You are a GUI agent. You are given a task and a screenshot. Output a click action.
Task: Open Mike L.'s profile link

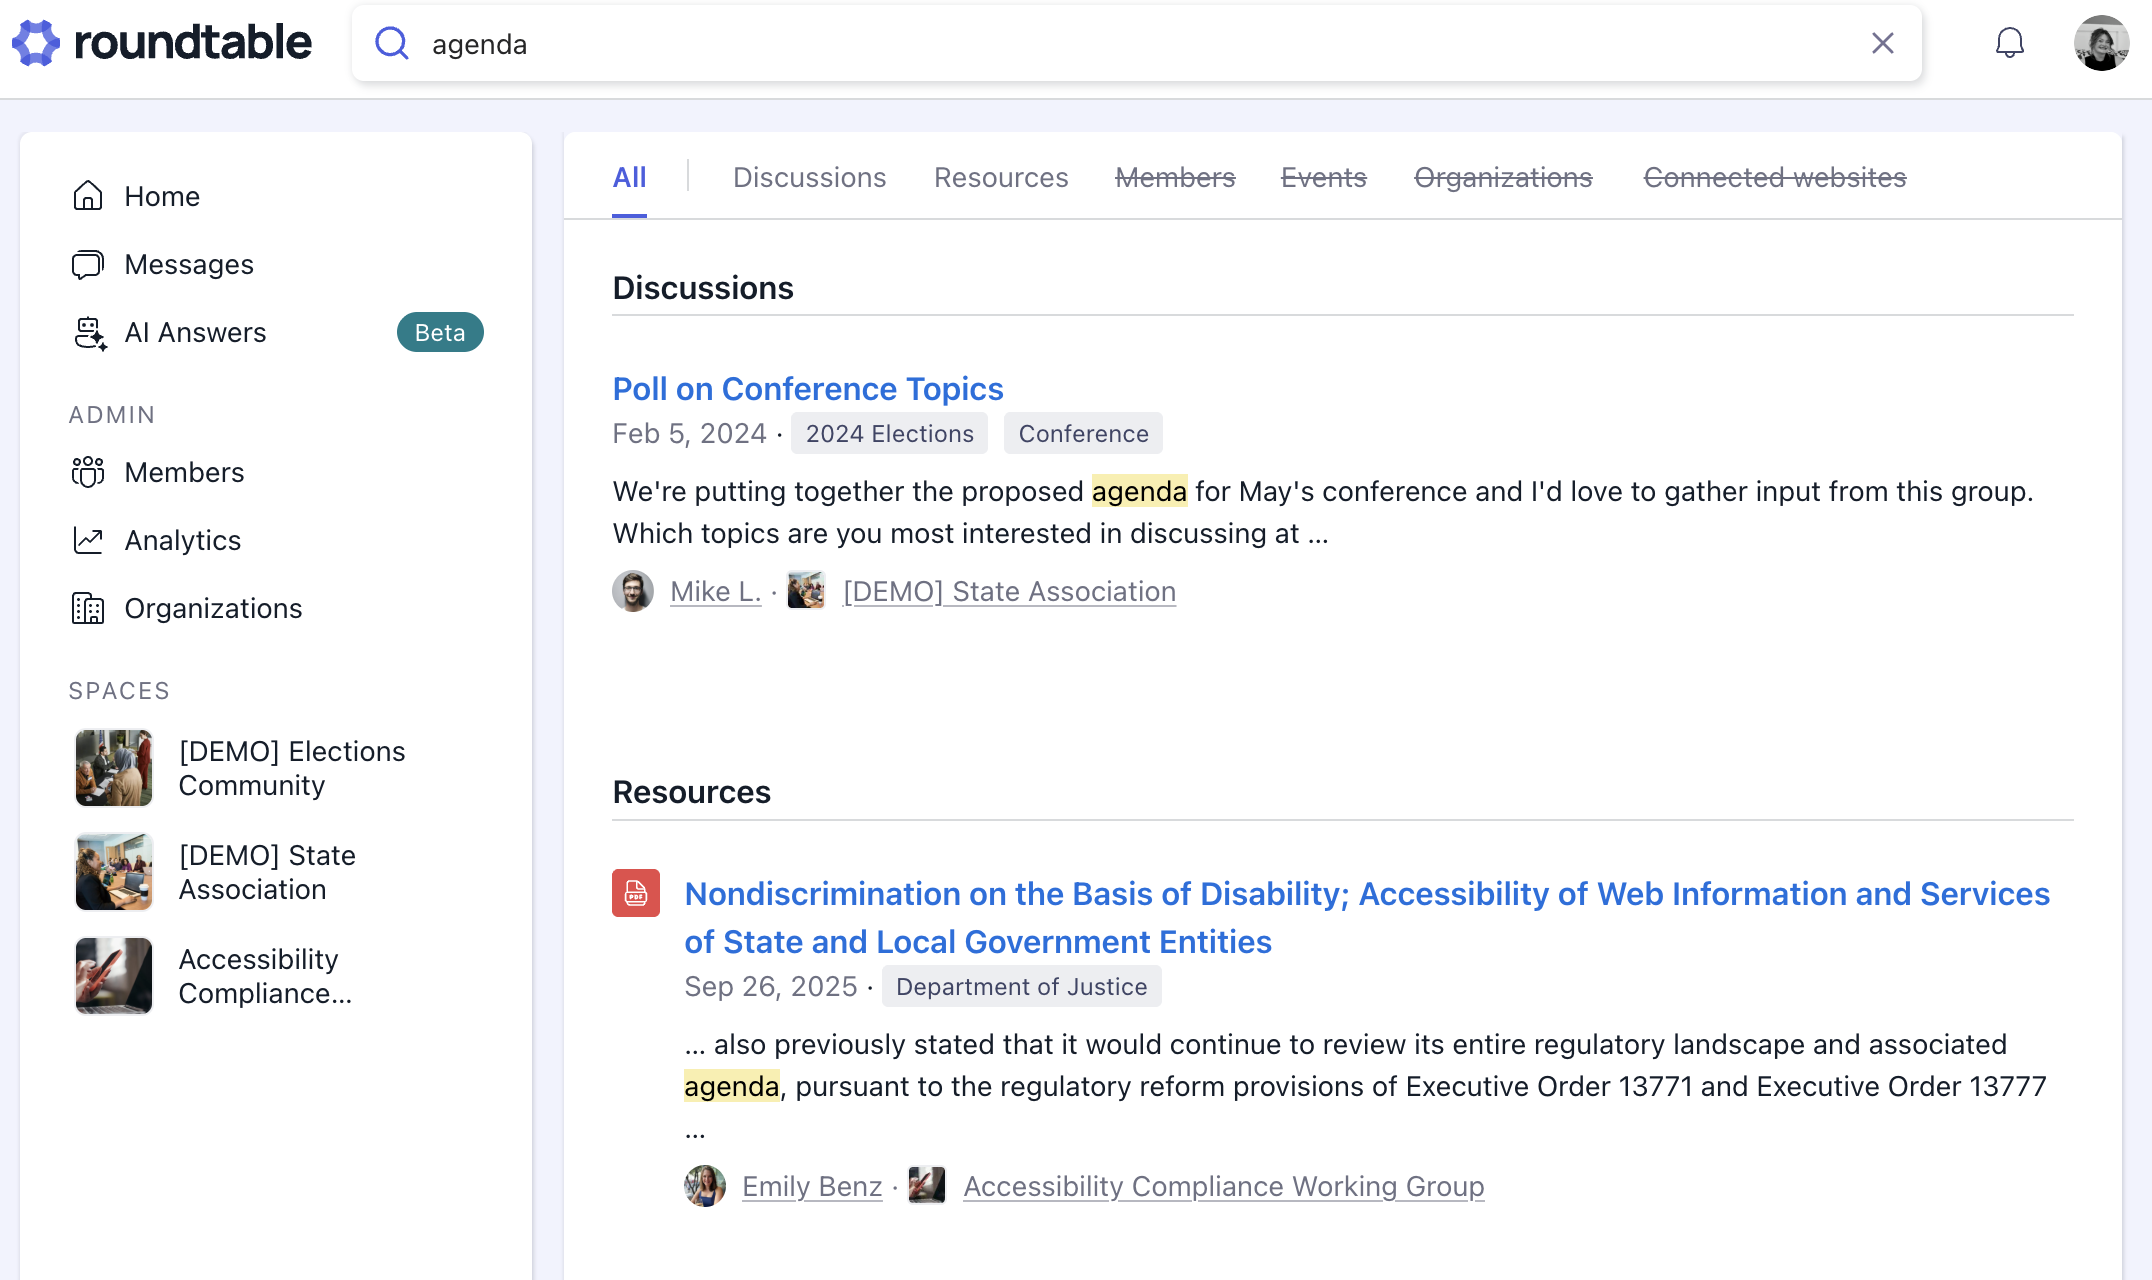[x=715, y=591]
